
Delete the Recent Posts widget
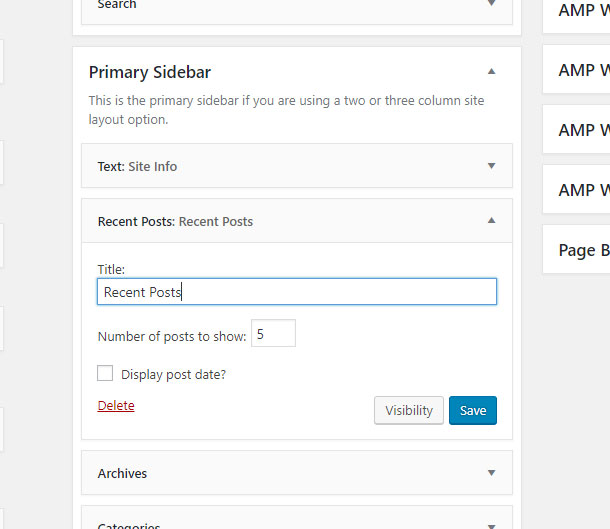click(116, 405)
